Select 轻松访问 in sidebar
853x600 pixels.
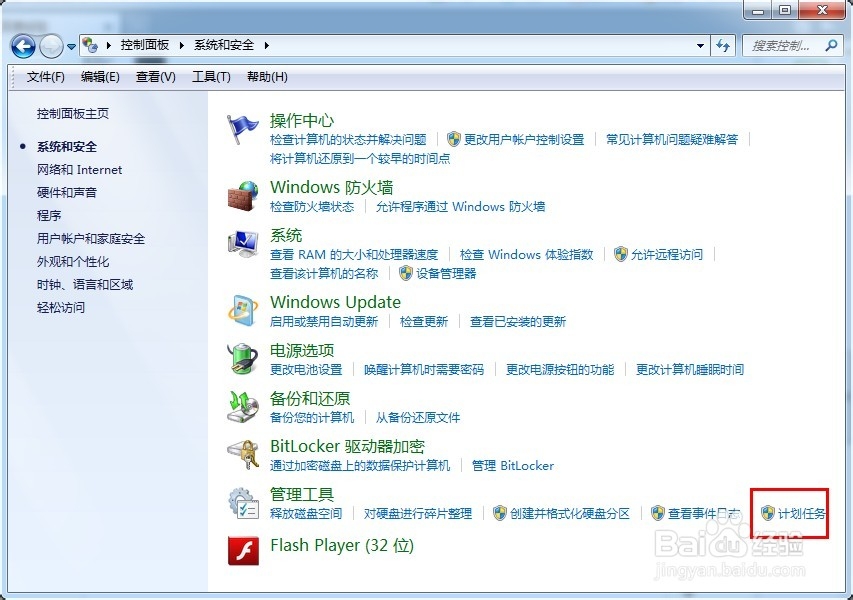pyautogui.click(x=61, y=307)
